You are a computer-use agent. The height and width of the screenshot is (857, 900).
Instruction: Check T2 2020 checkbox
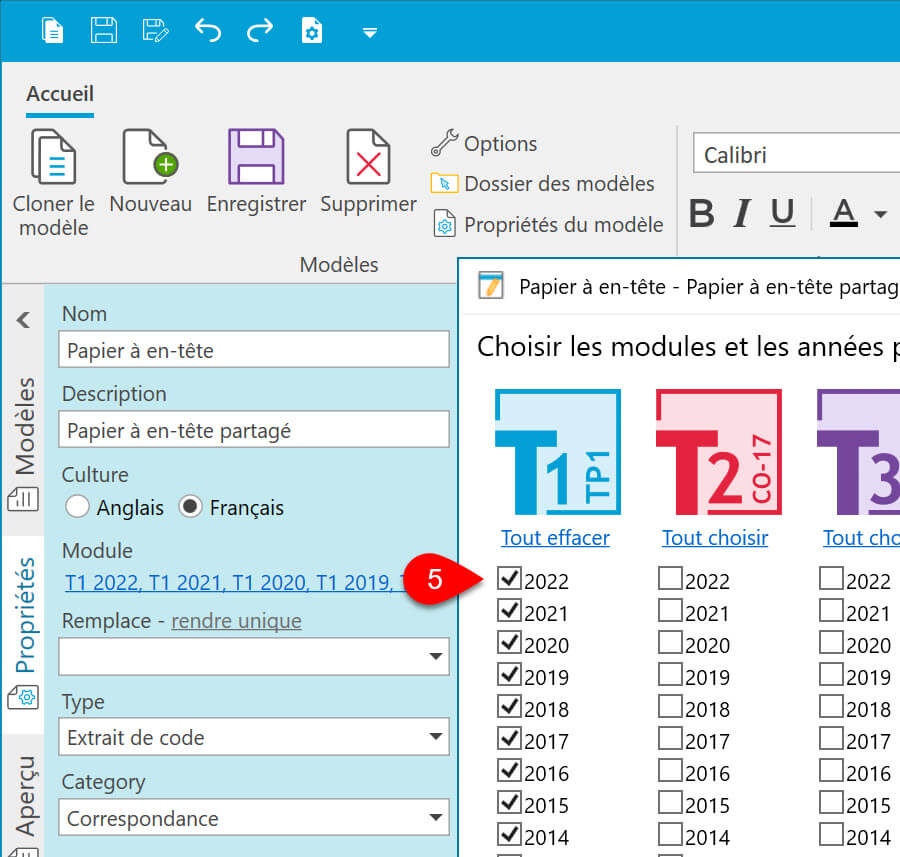pyautogui.click(x=670, y=642)
